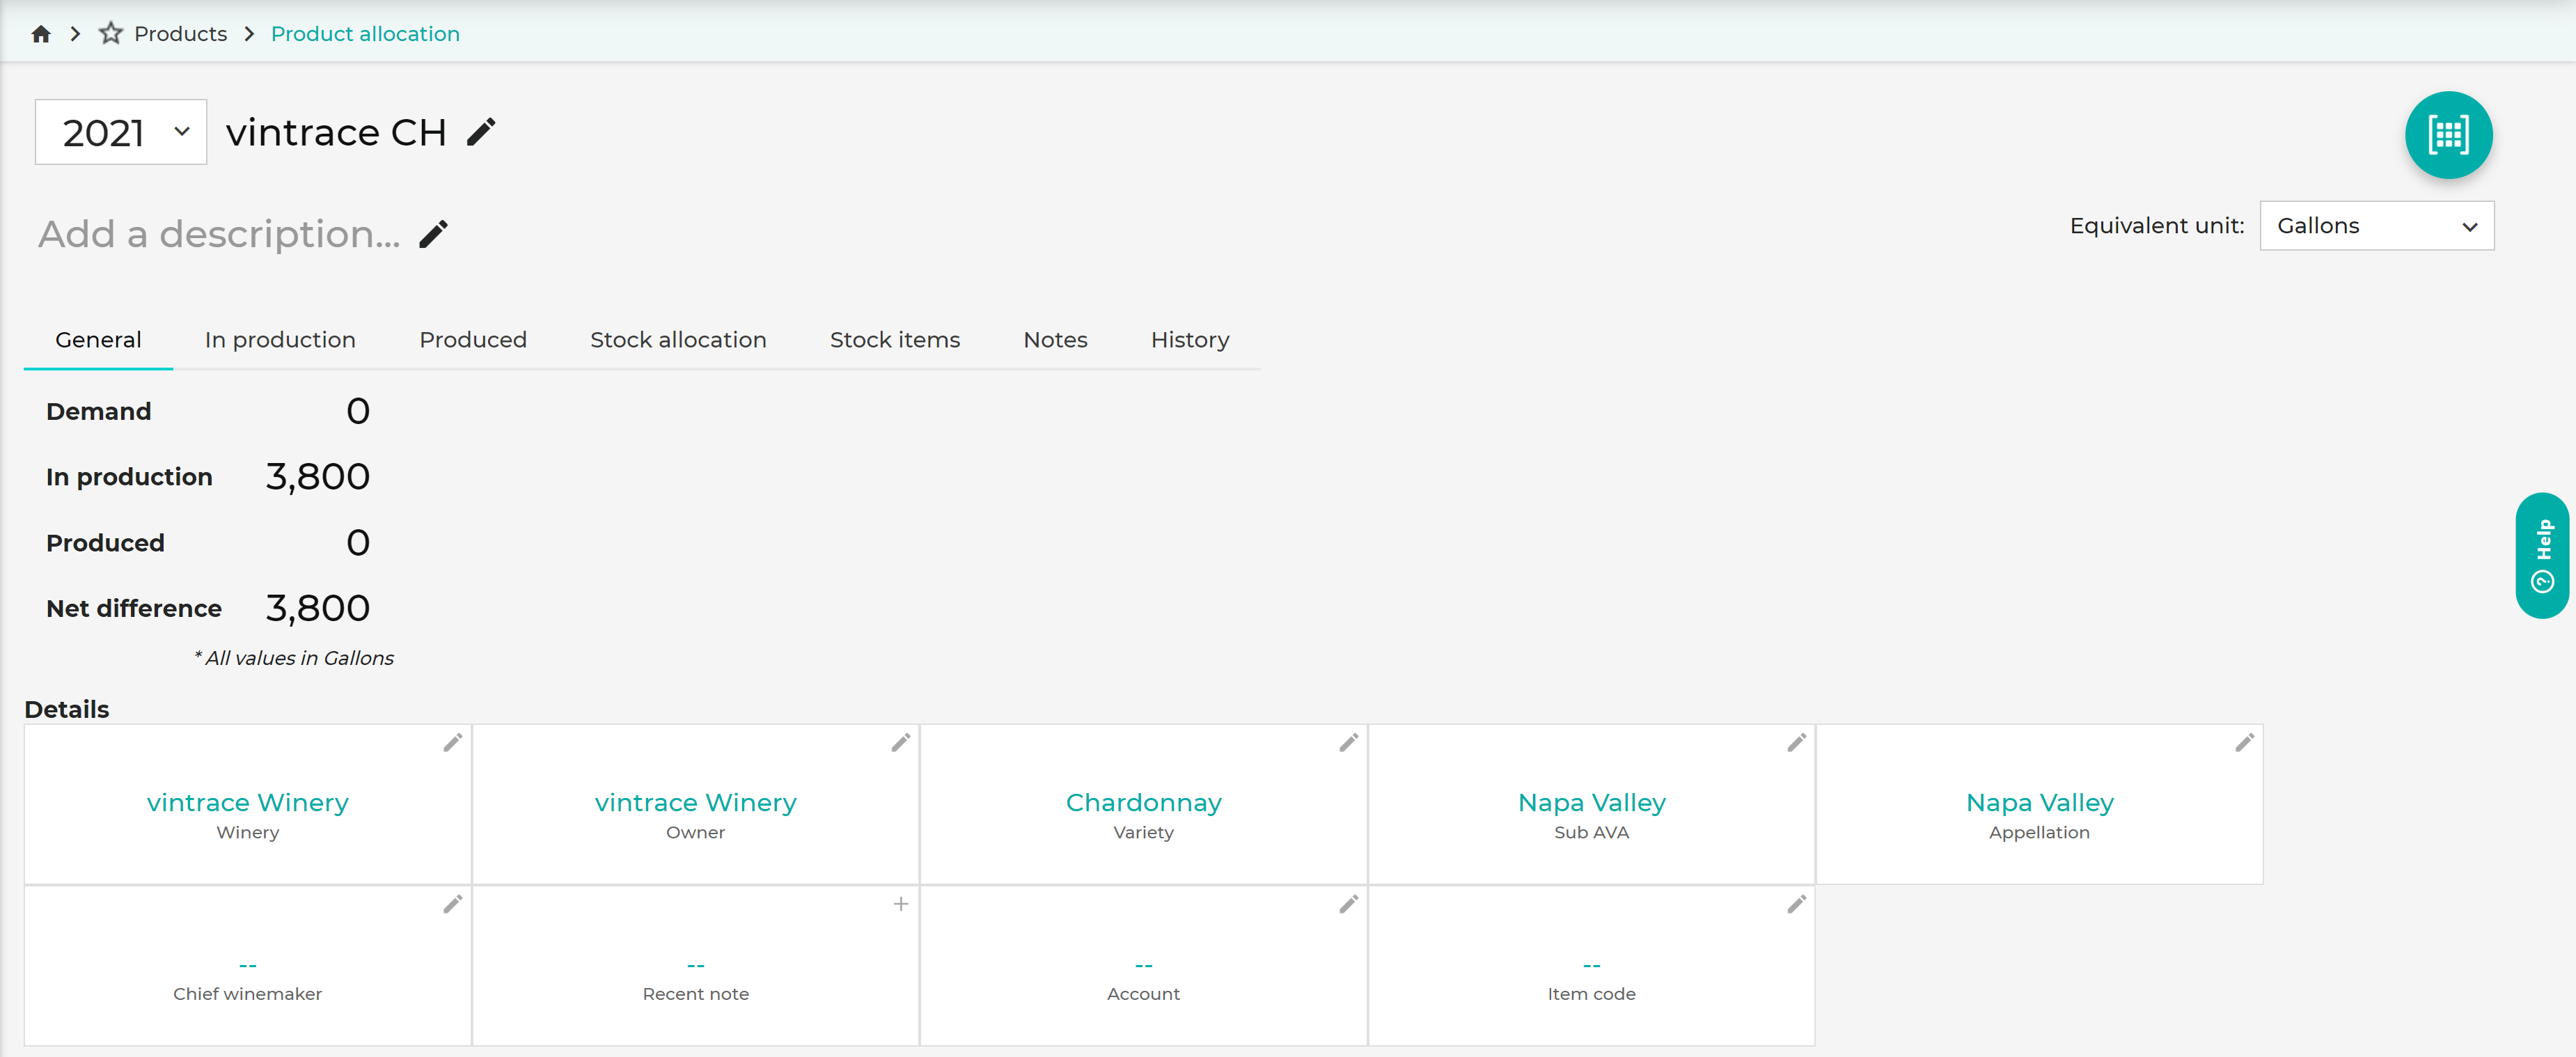2576x1057 pixels.
Task: Go to the History tab
Action: click(1189, 340)
